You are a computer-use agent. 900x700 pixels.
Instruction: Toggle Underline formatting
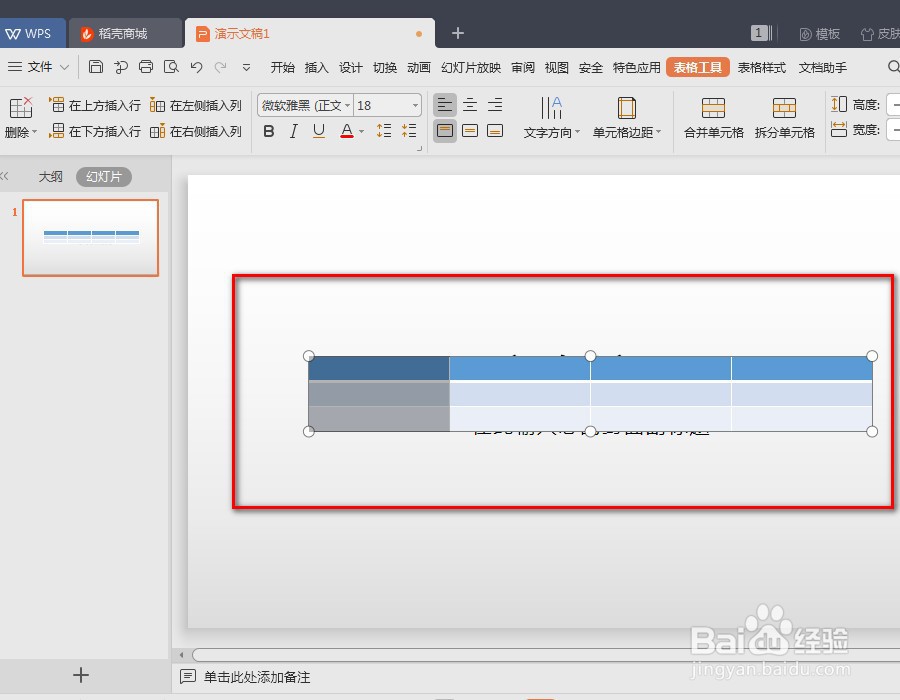coord(319,131)
